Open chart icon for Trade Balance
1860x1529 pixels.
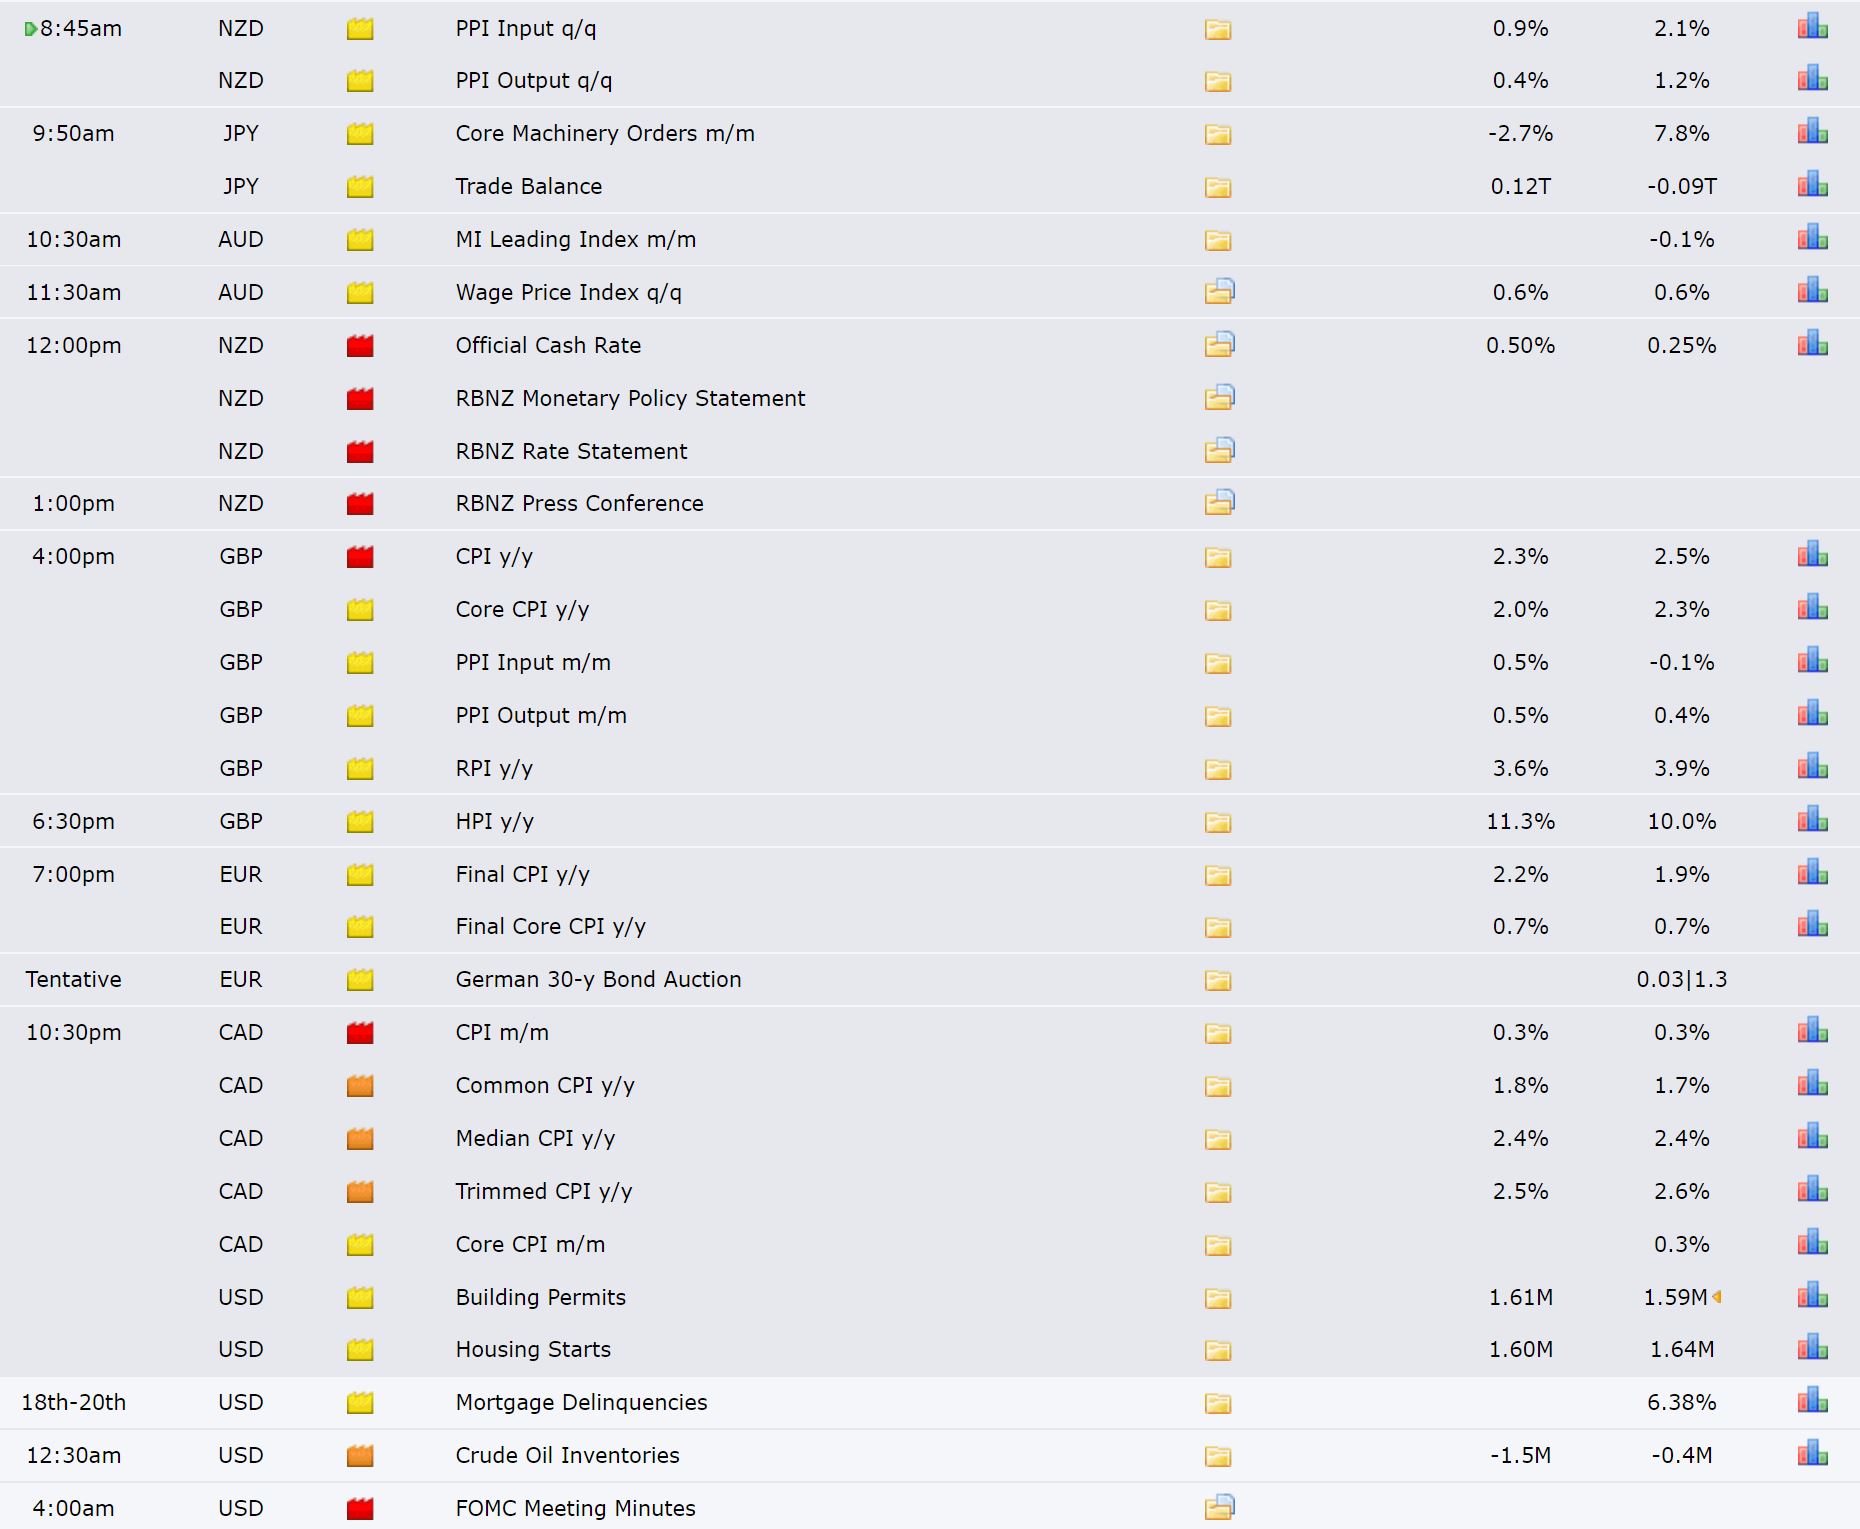[1812, 185]
